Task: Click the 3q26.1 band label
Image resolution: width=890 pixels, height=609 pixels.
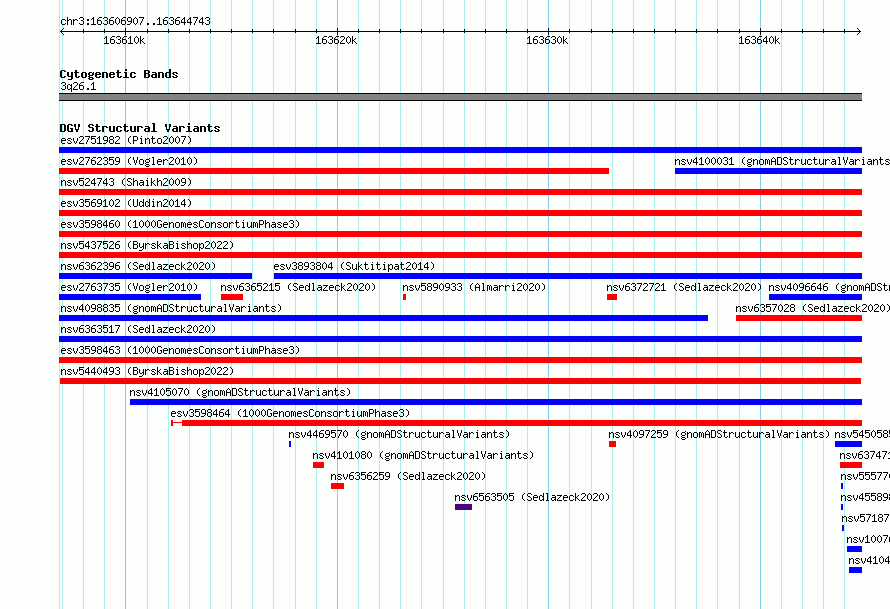Action: (x=78, y=86)
